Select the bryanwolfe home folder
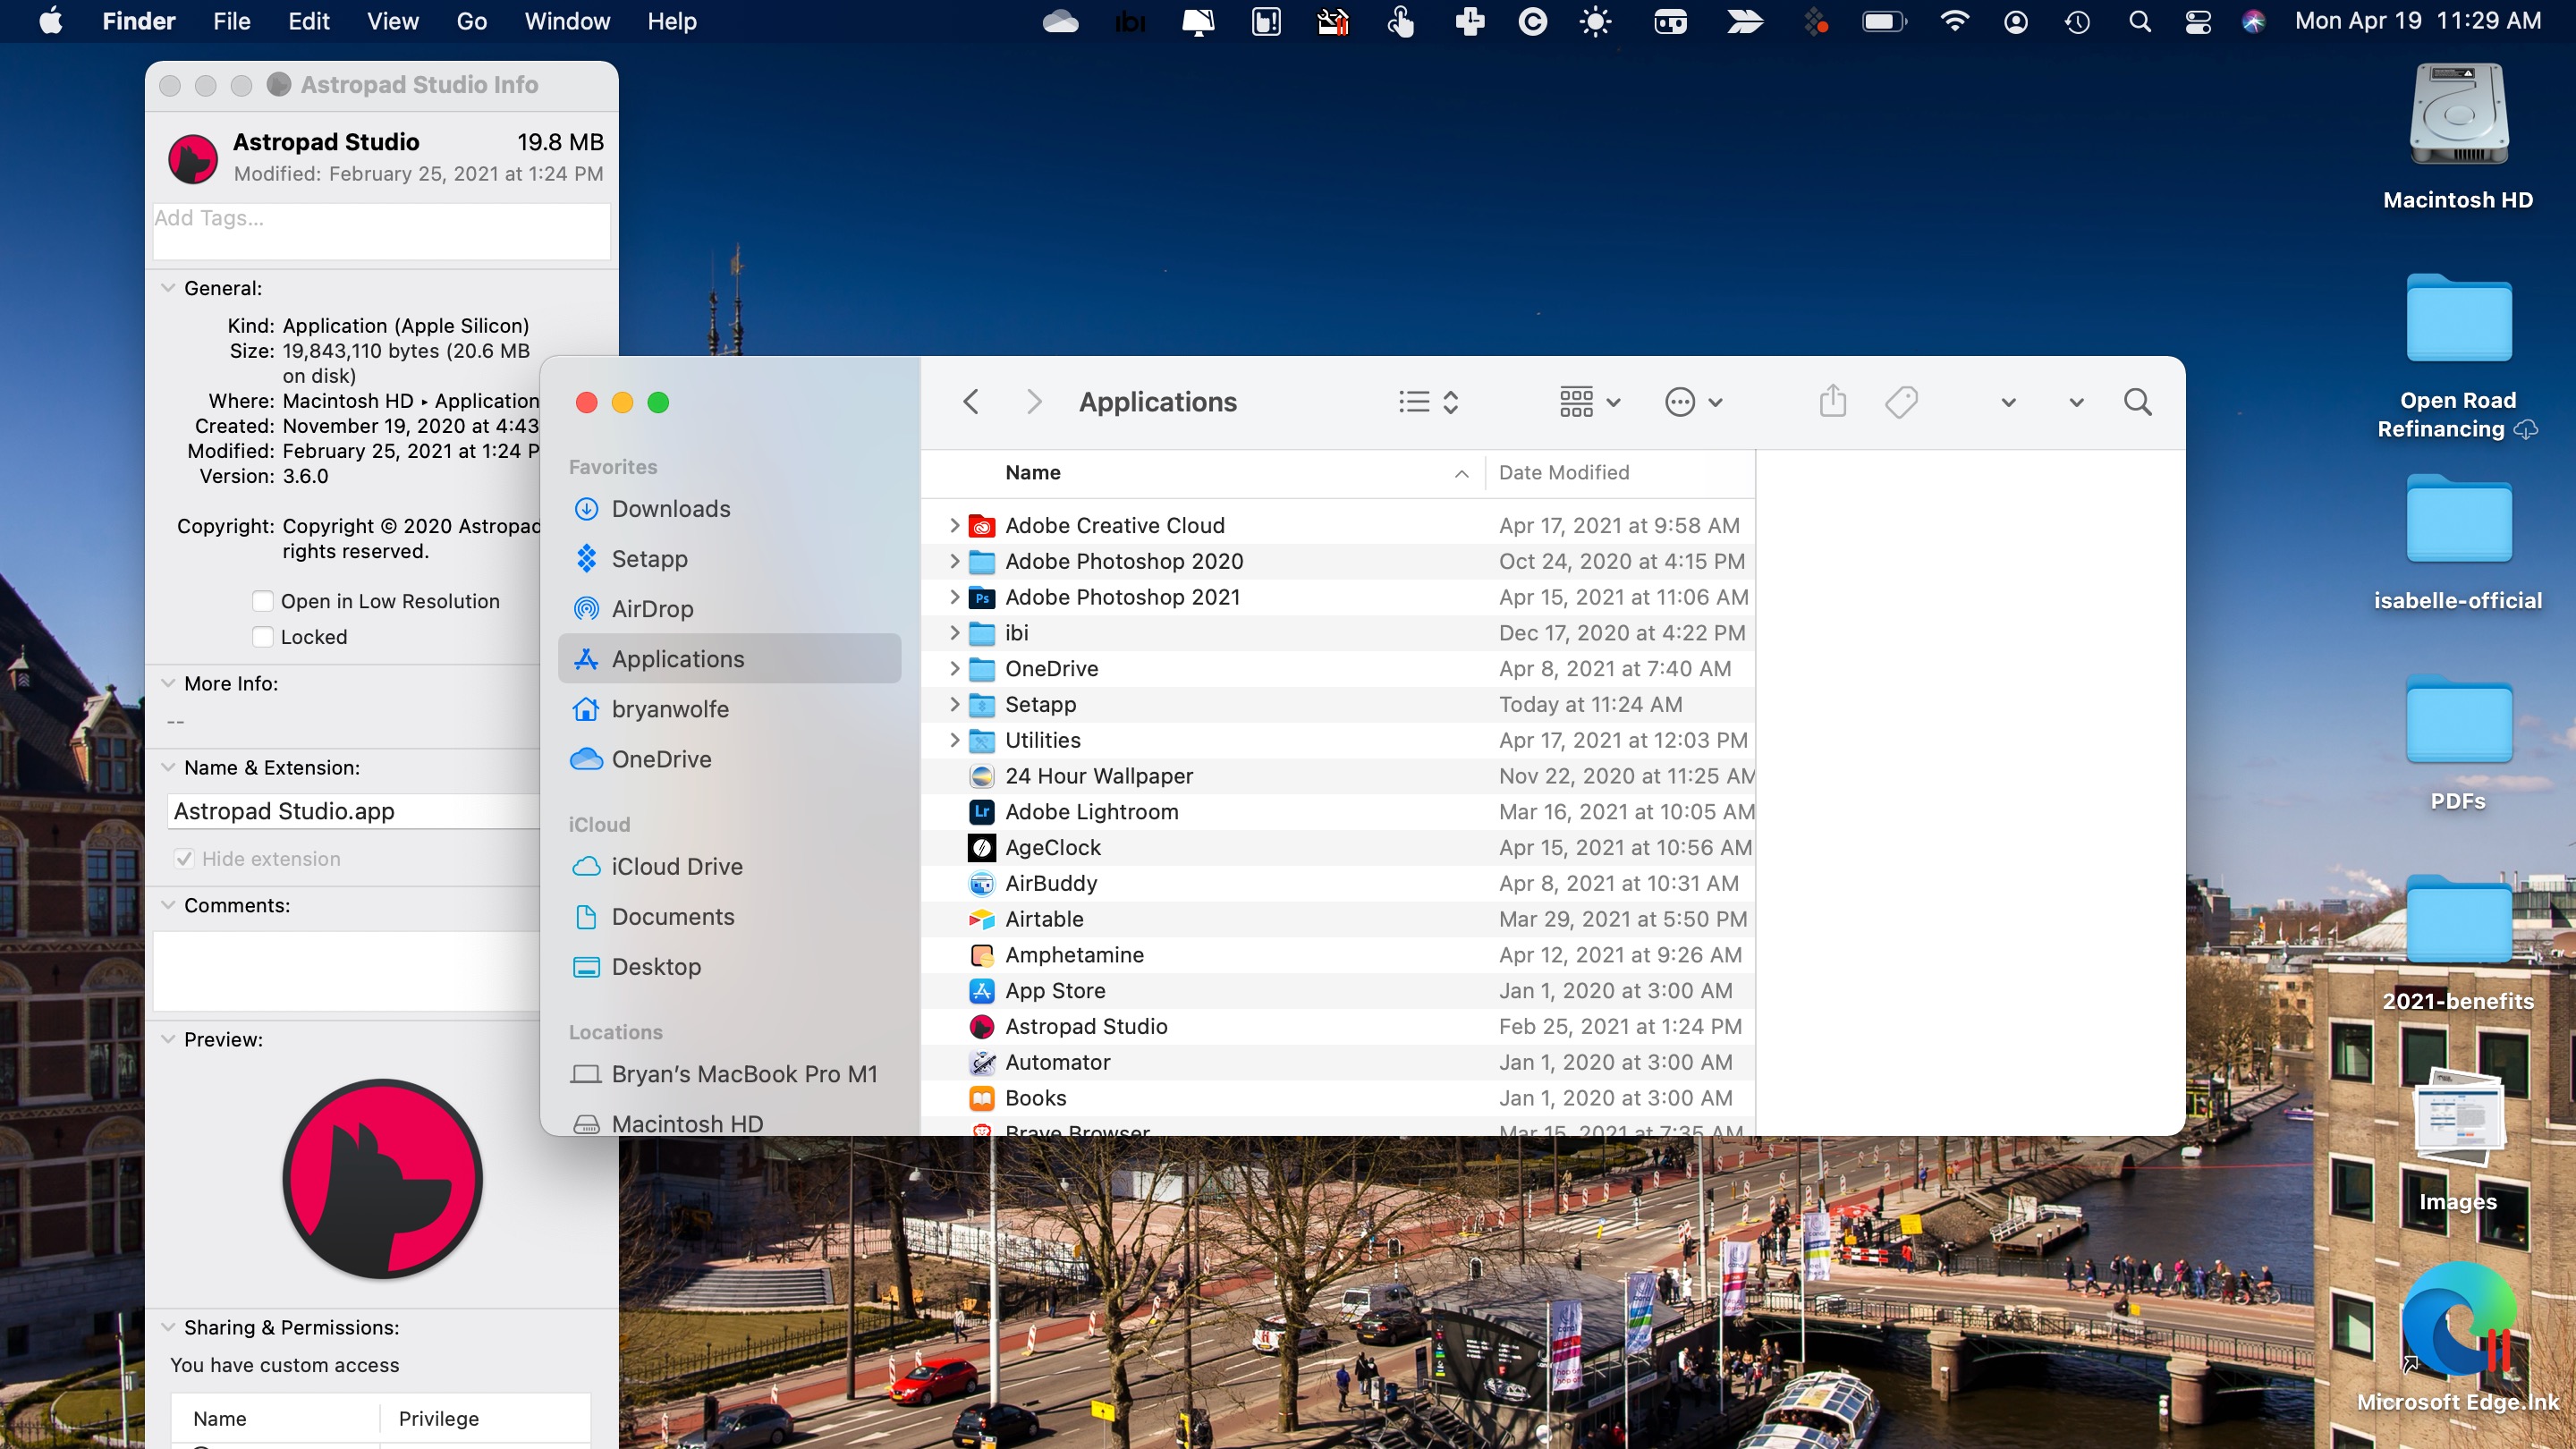2576x1449 pixels. [x=729, y=709]
